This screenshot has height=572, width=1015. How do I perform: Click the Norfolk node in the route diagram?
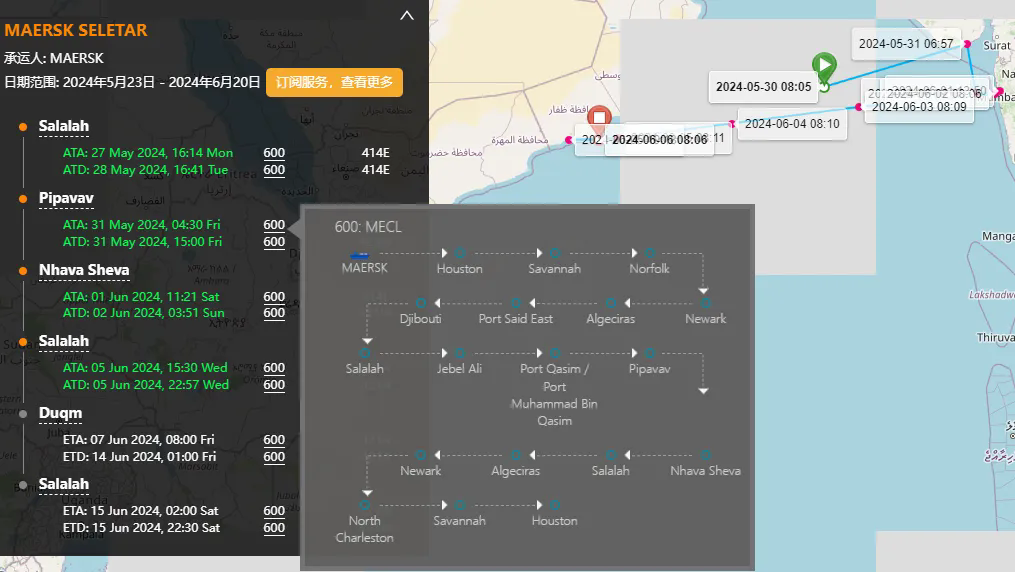point(649,253)
